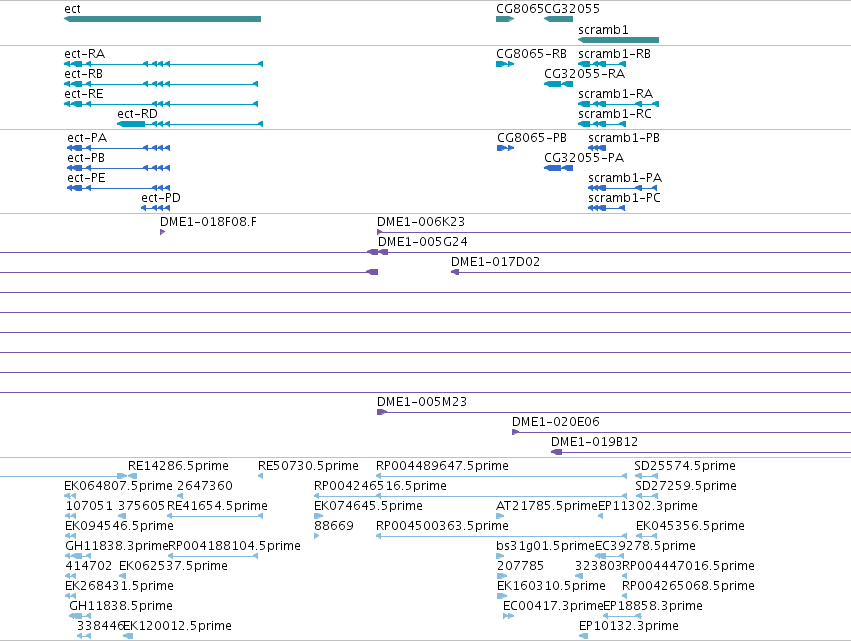Select the 2647360 EST label
This screenshot has height=641, width=851.
tap(205, 486)
